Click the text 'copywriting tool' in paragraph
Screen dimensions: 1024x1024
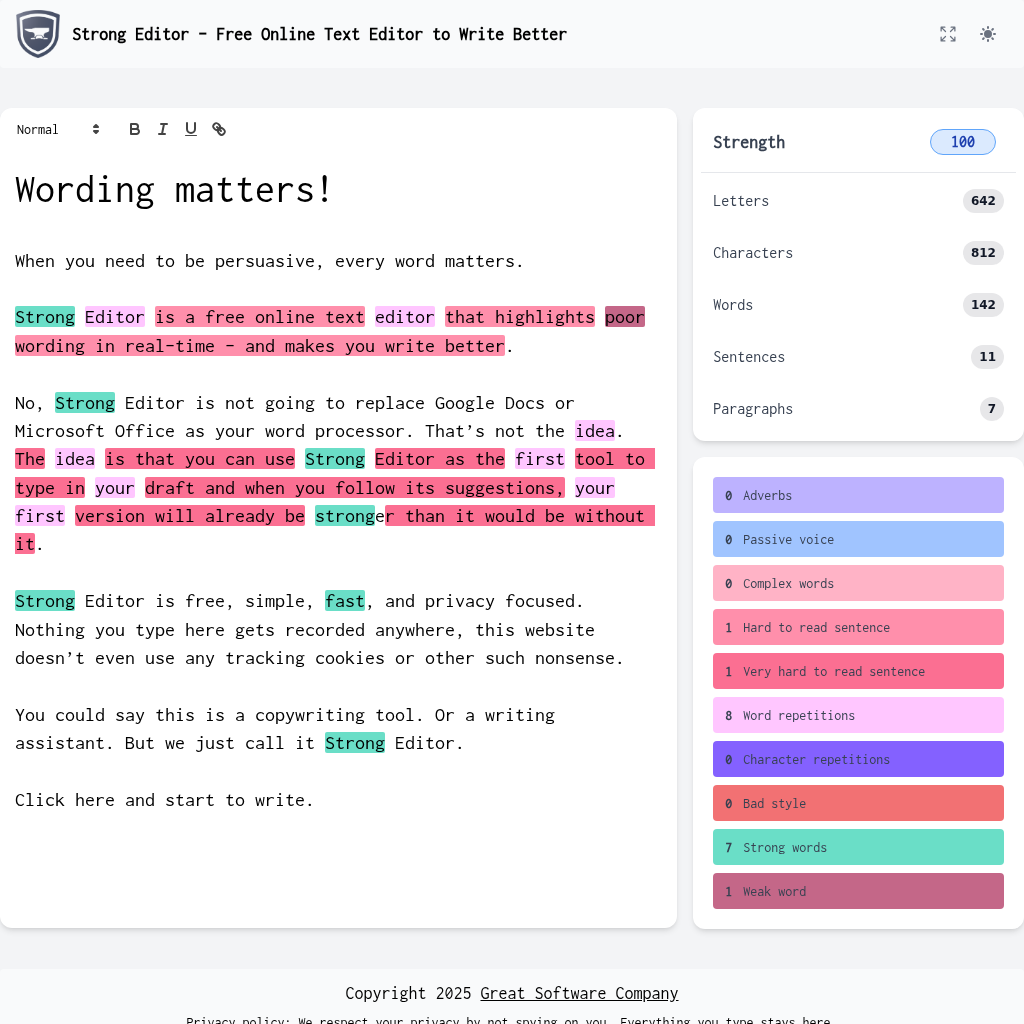pos(334,715)
